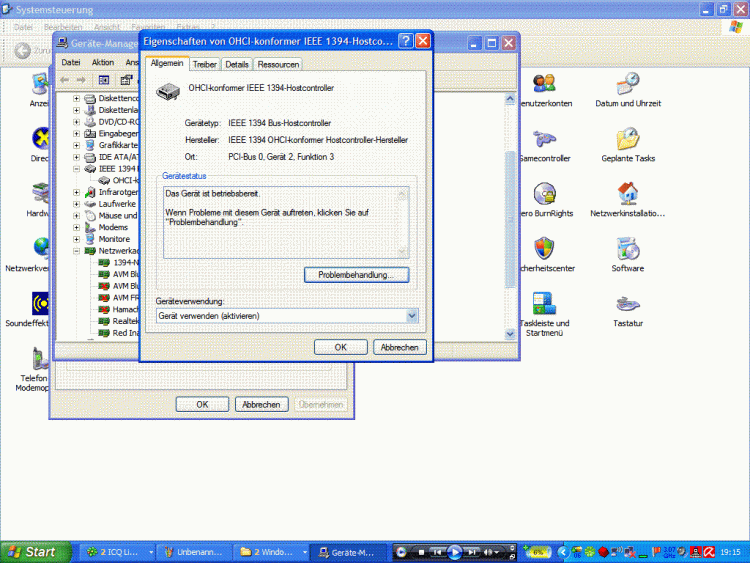Switch to the Ressourcen tab

pyautogui.click(x=278, y=65)
